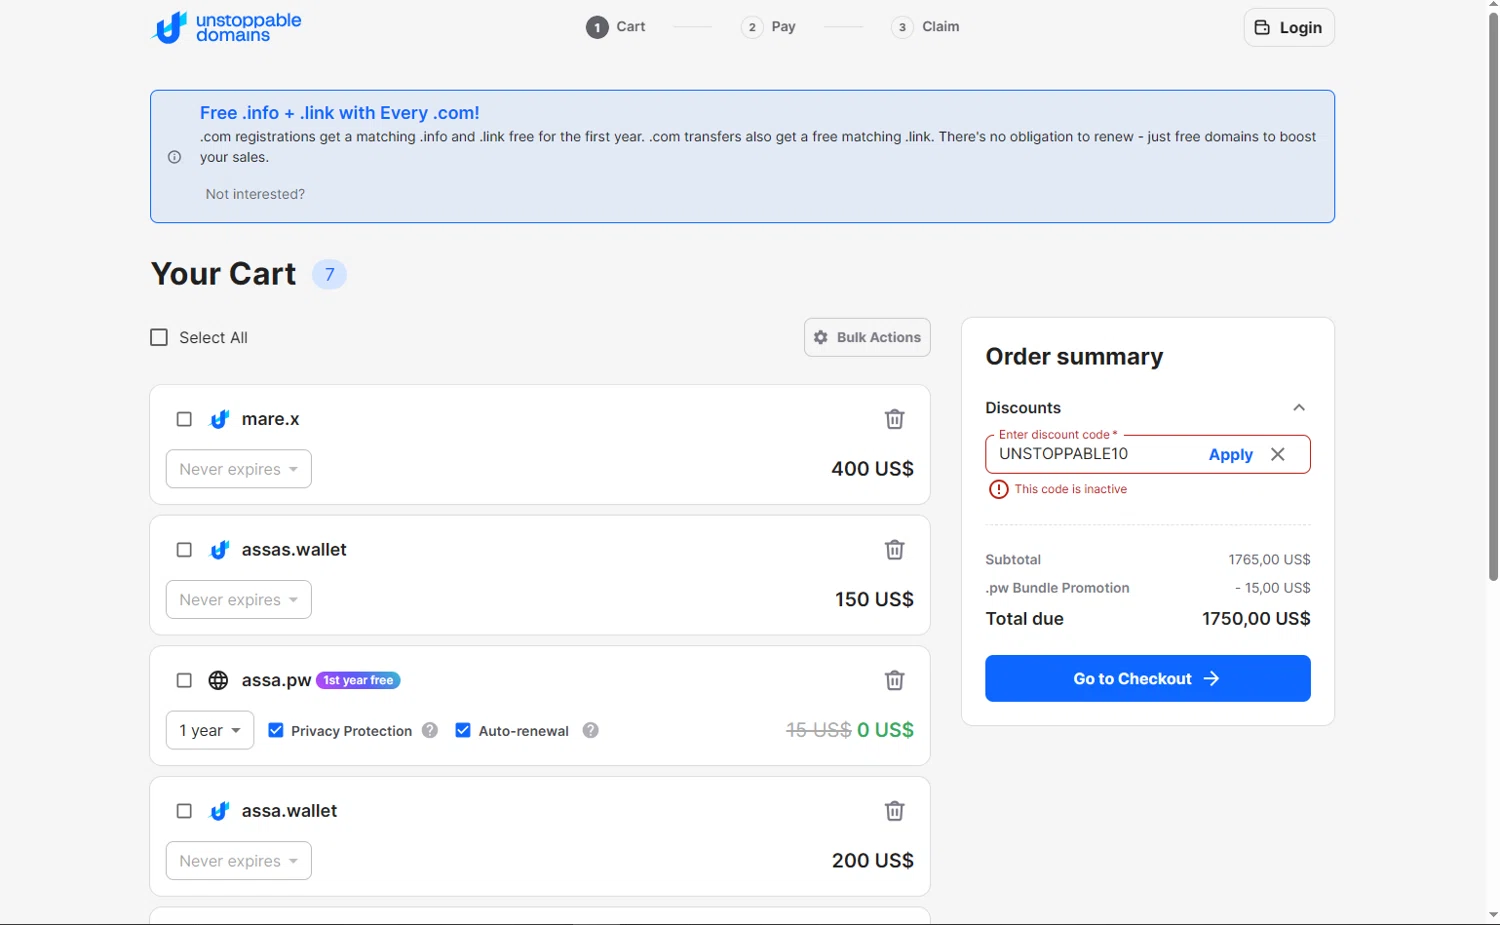Go to the Cart step
This screenshot has height=925, width=1500.
616,27
